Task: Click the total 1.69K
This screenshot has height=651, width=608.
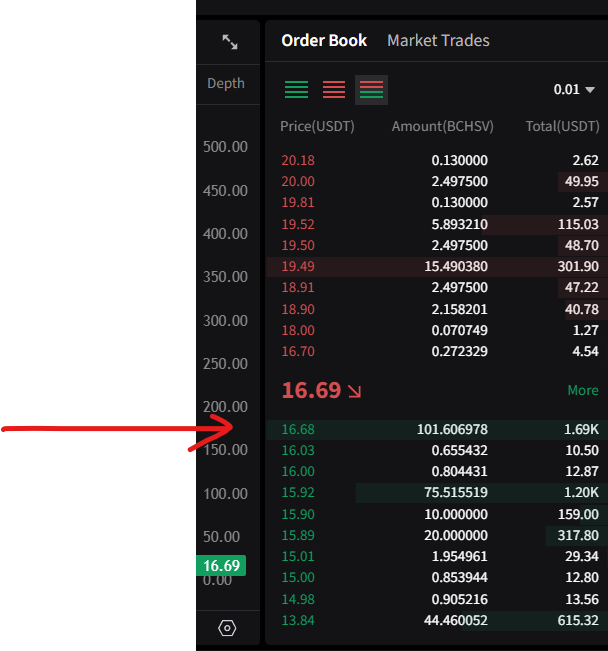Action: (581, 429)
